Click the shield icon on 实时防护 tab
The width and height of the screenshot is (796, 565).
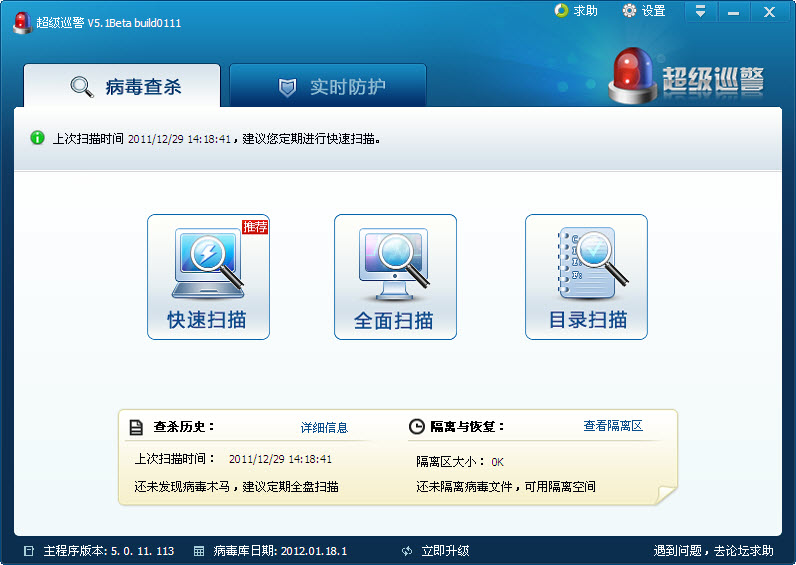[x=287, y=88]
